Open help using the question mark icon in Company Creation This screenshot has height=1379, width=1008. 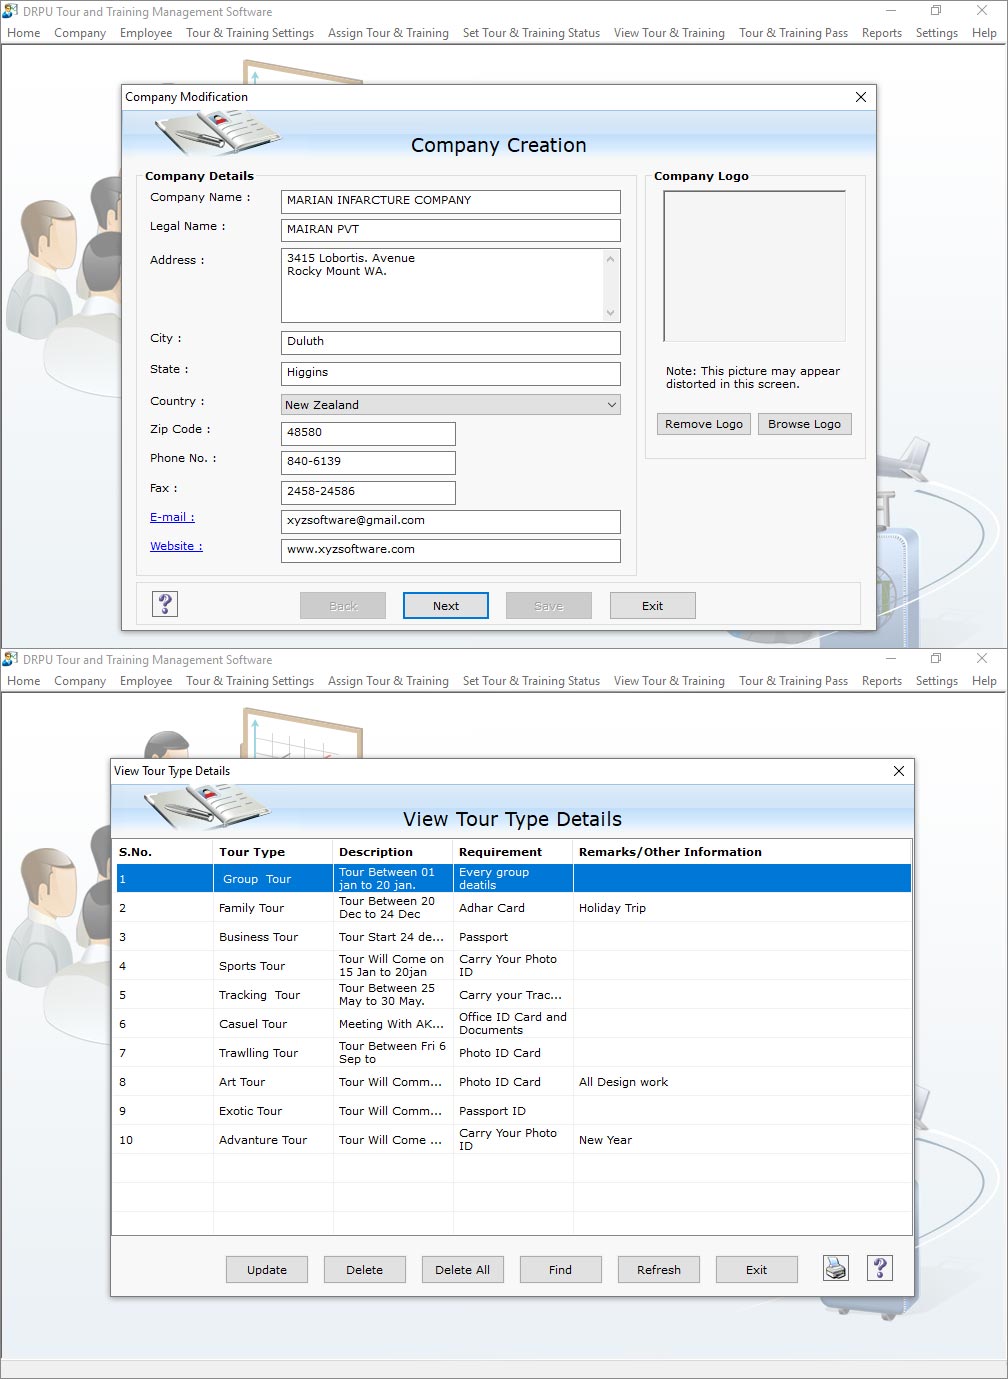coord(165,603)
